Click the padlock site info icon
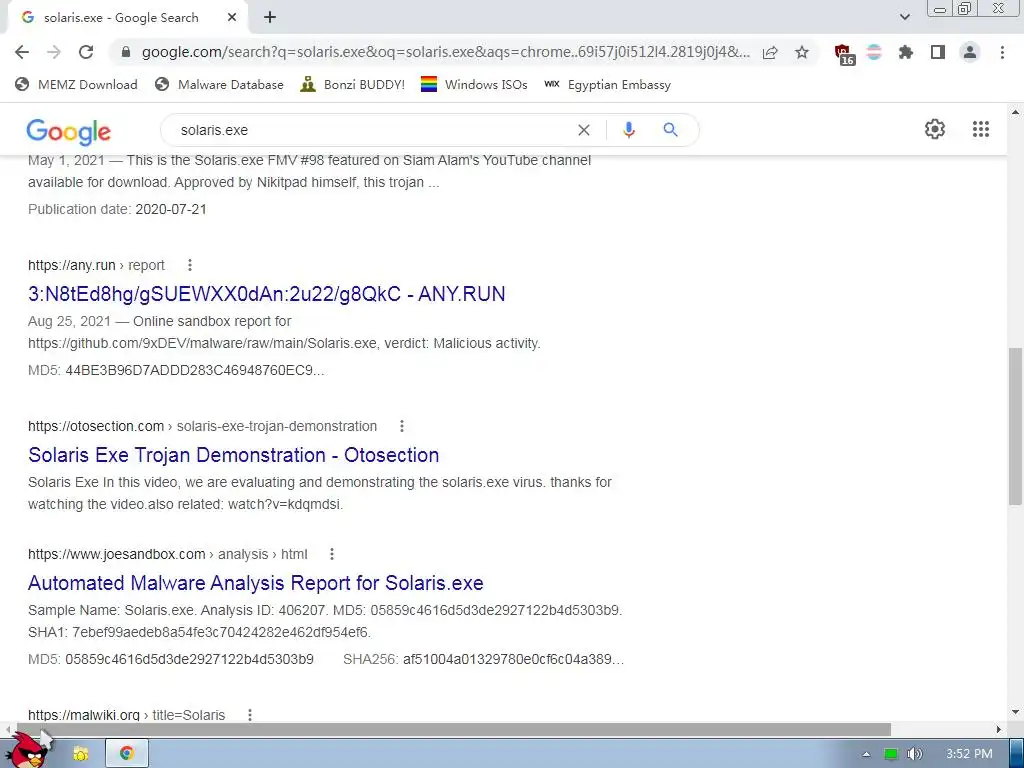The height and width of the screenshot is (768, 1024). point(126,52)
